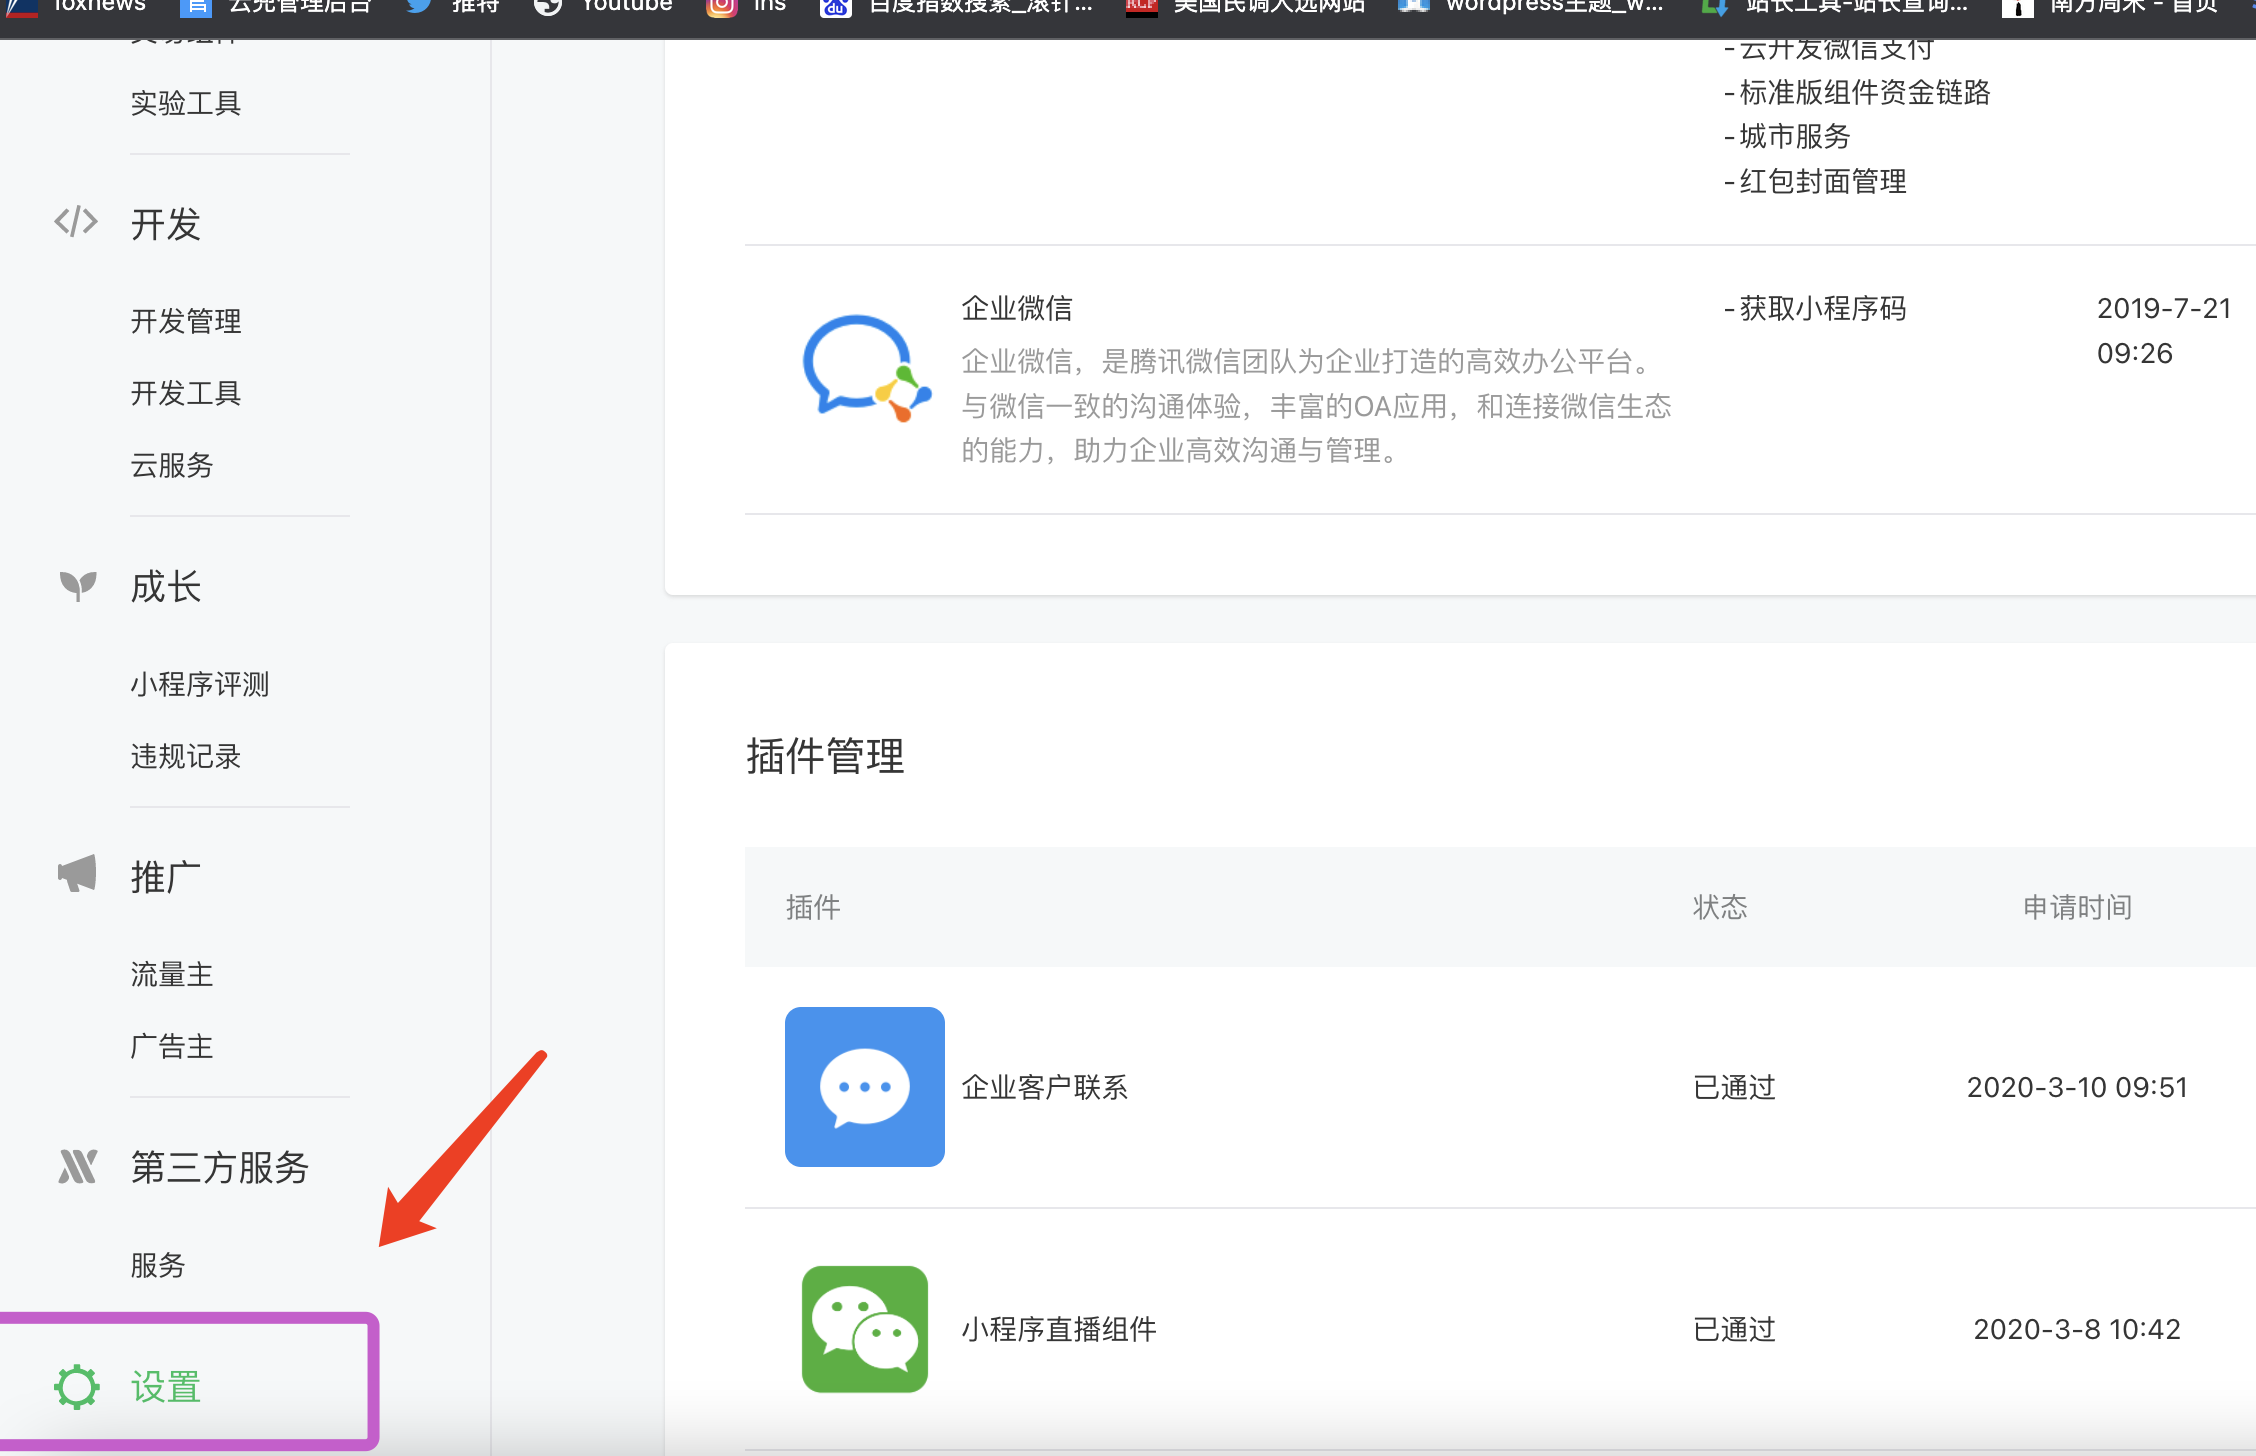Click the -城市服务 list entry

[x=1787, y=137]
